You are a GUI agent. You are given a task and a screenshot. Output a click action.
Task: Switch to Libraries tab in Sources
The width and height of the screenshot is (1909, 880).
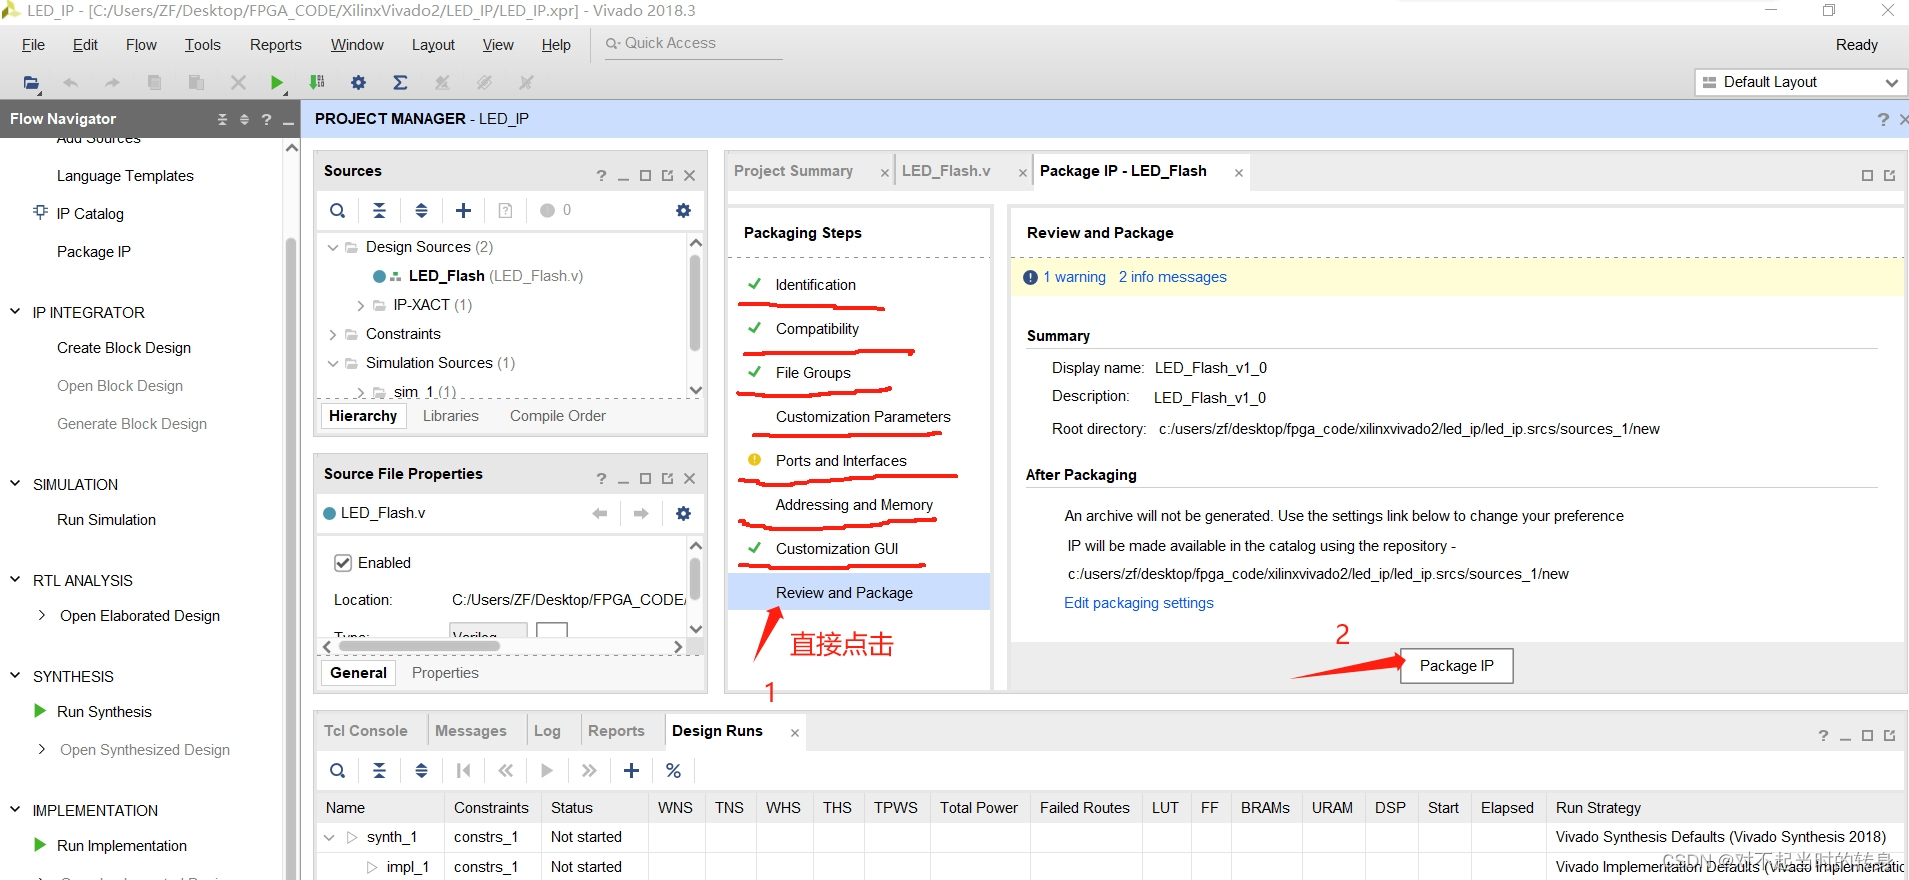pyautogui.click(x=450, y=416)
